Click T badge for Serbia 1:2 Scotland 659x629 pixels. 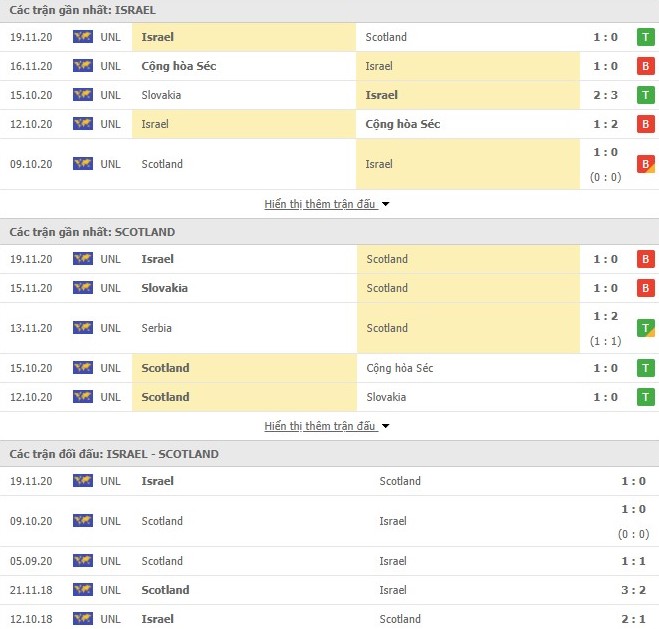pyautogui.click(x=646, y=328)
